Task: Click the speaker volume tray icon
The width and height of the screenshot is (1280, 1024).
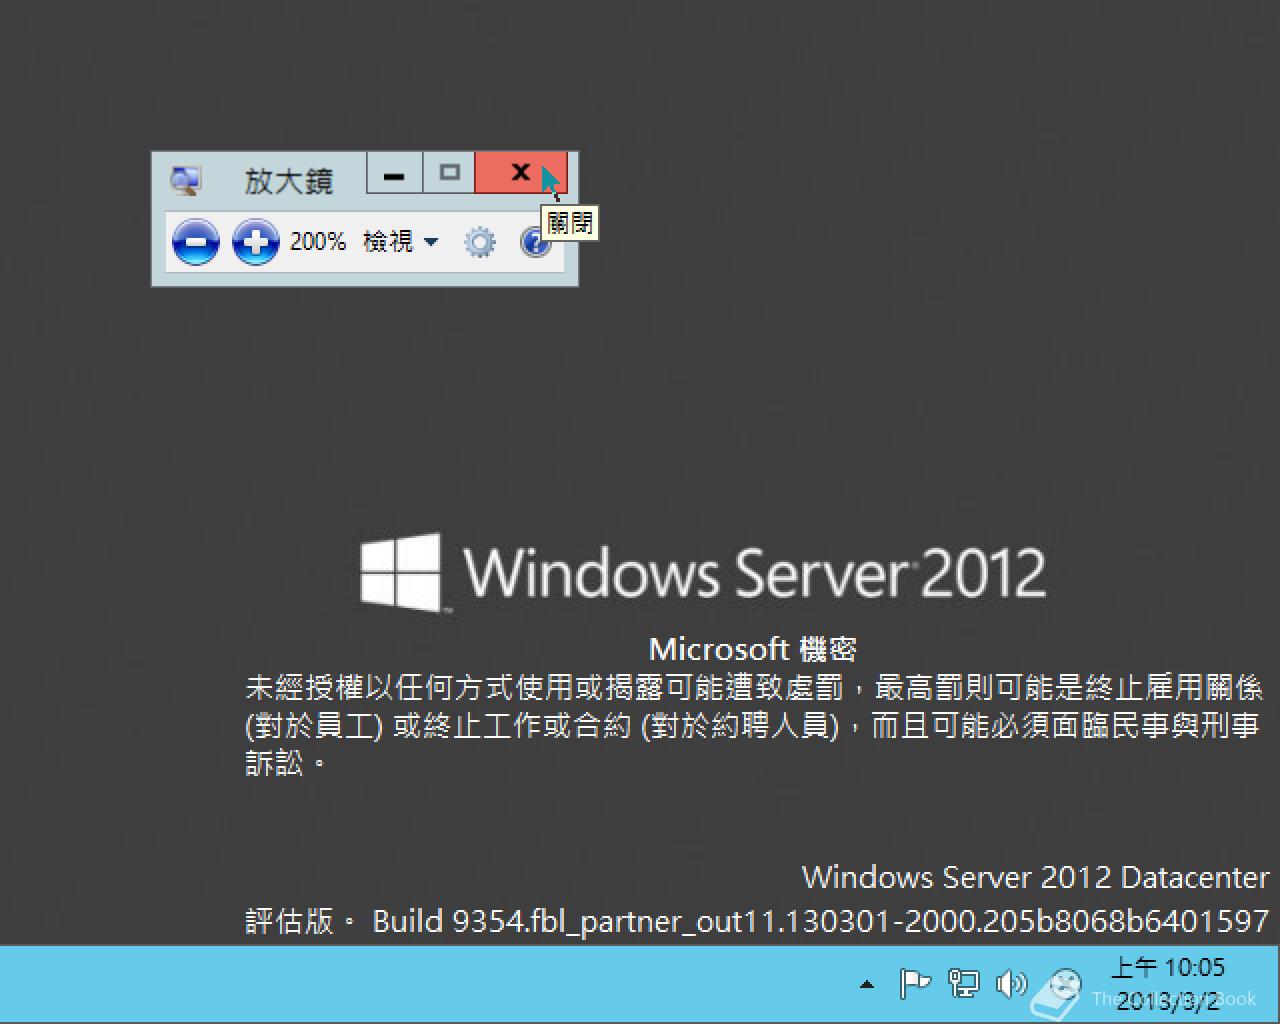Action: click(1011, 984)
